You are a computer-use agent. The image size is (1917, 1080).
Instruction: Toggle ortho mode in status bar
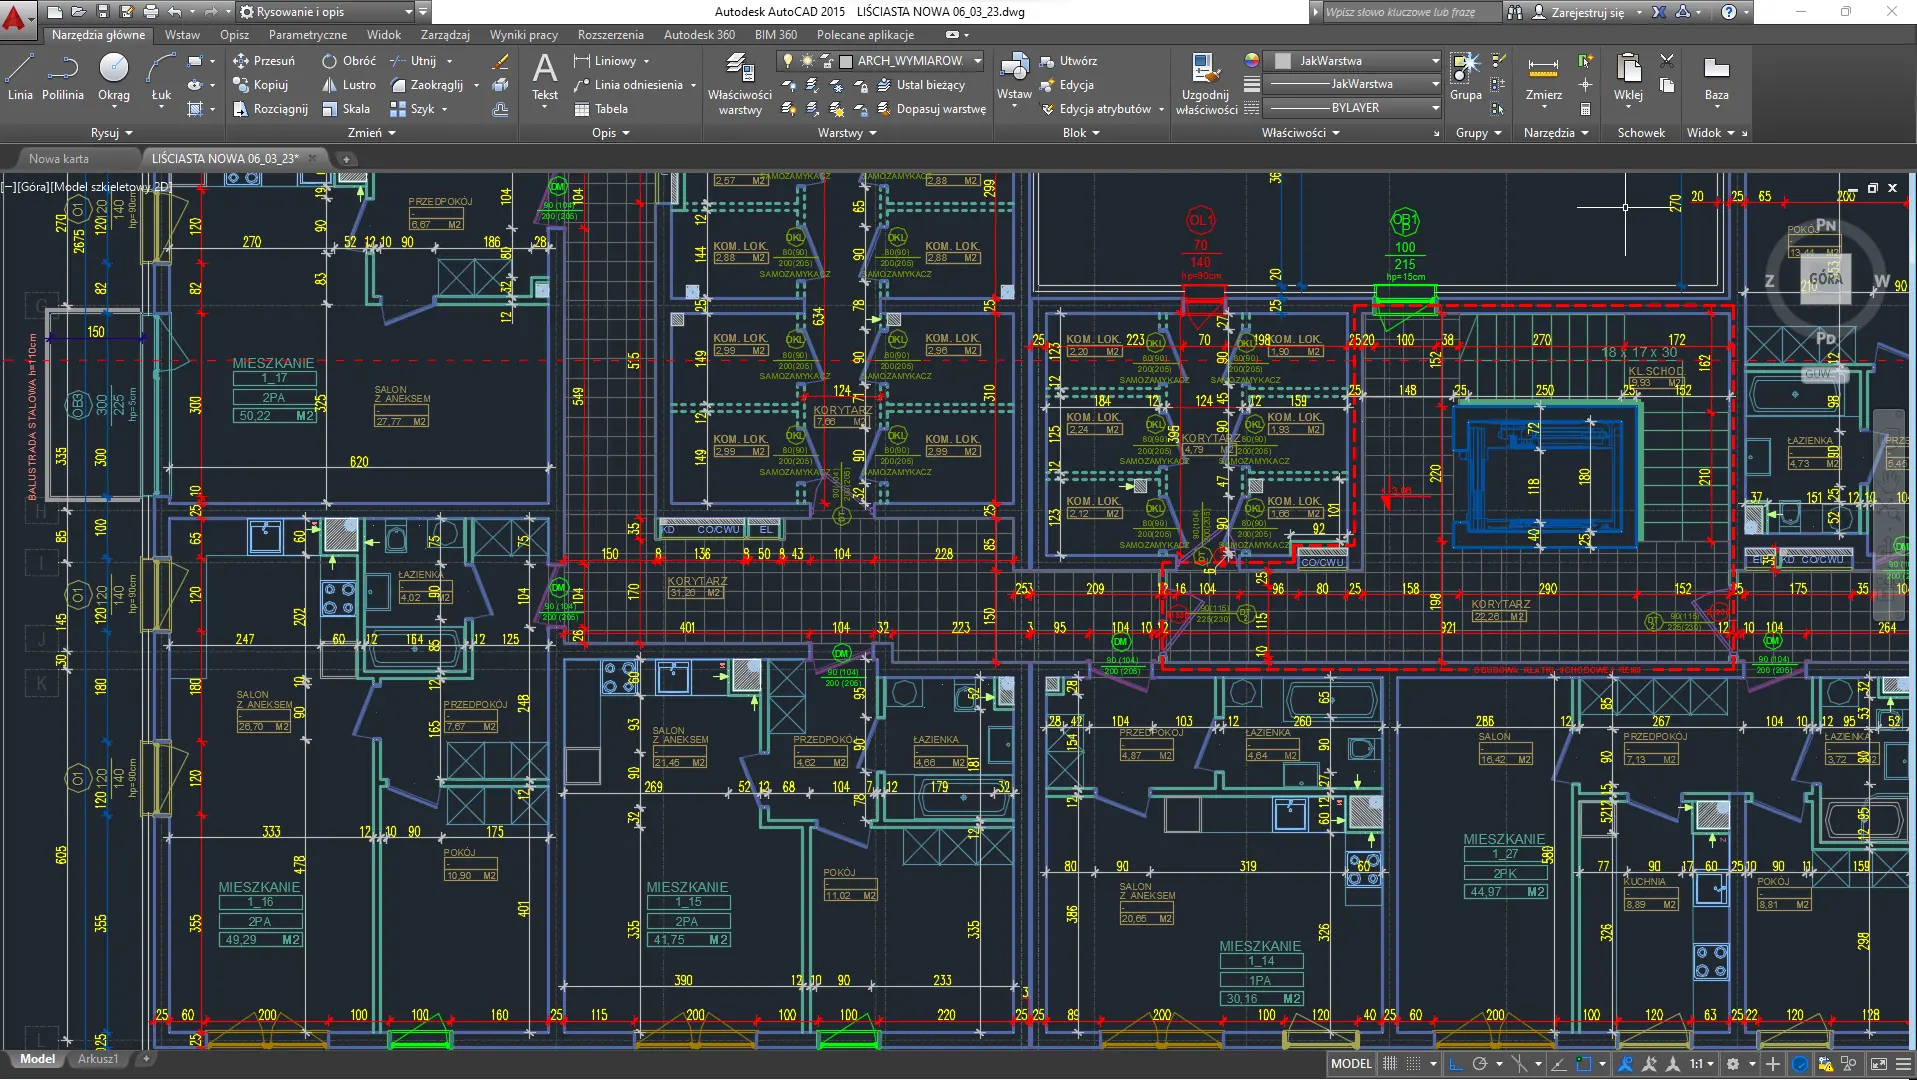pos(1456,1064)
